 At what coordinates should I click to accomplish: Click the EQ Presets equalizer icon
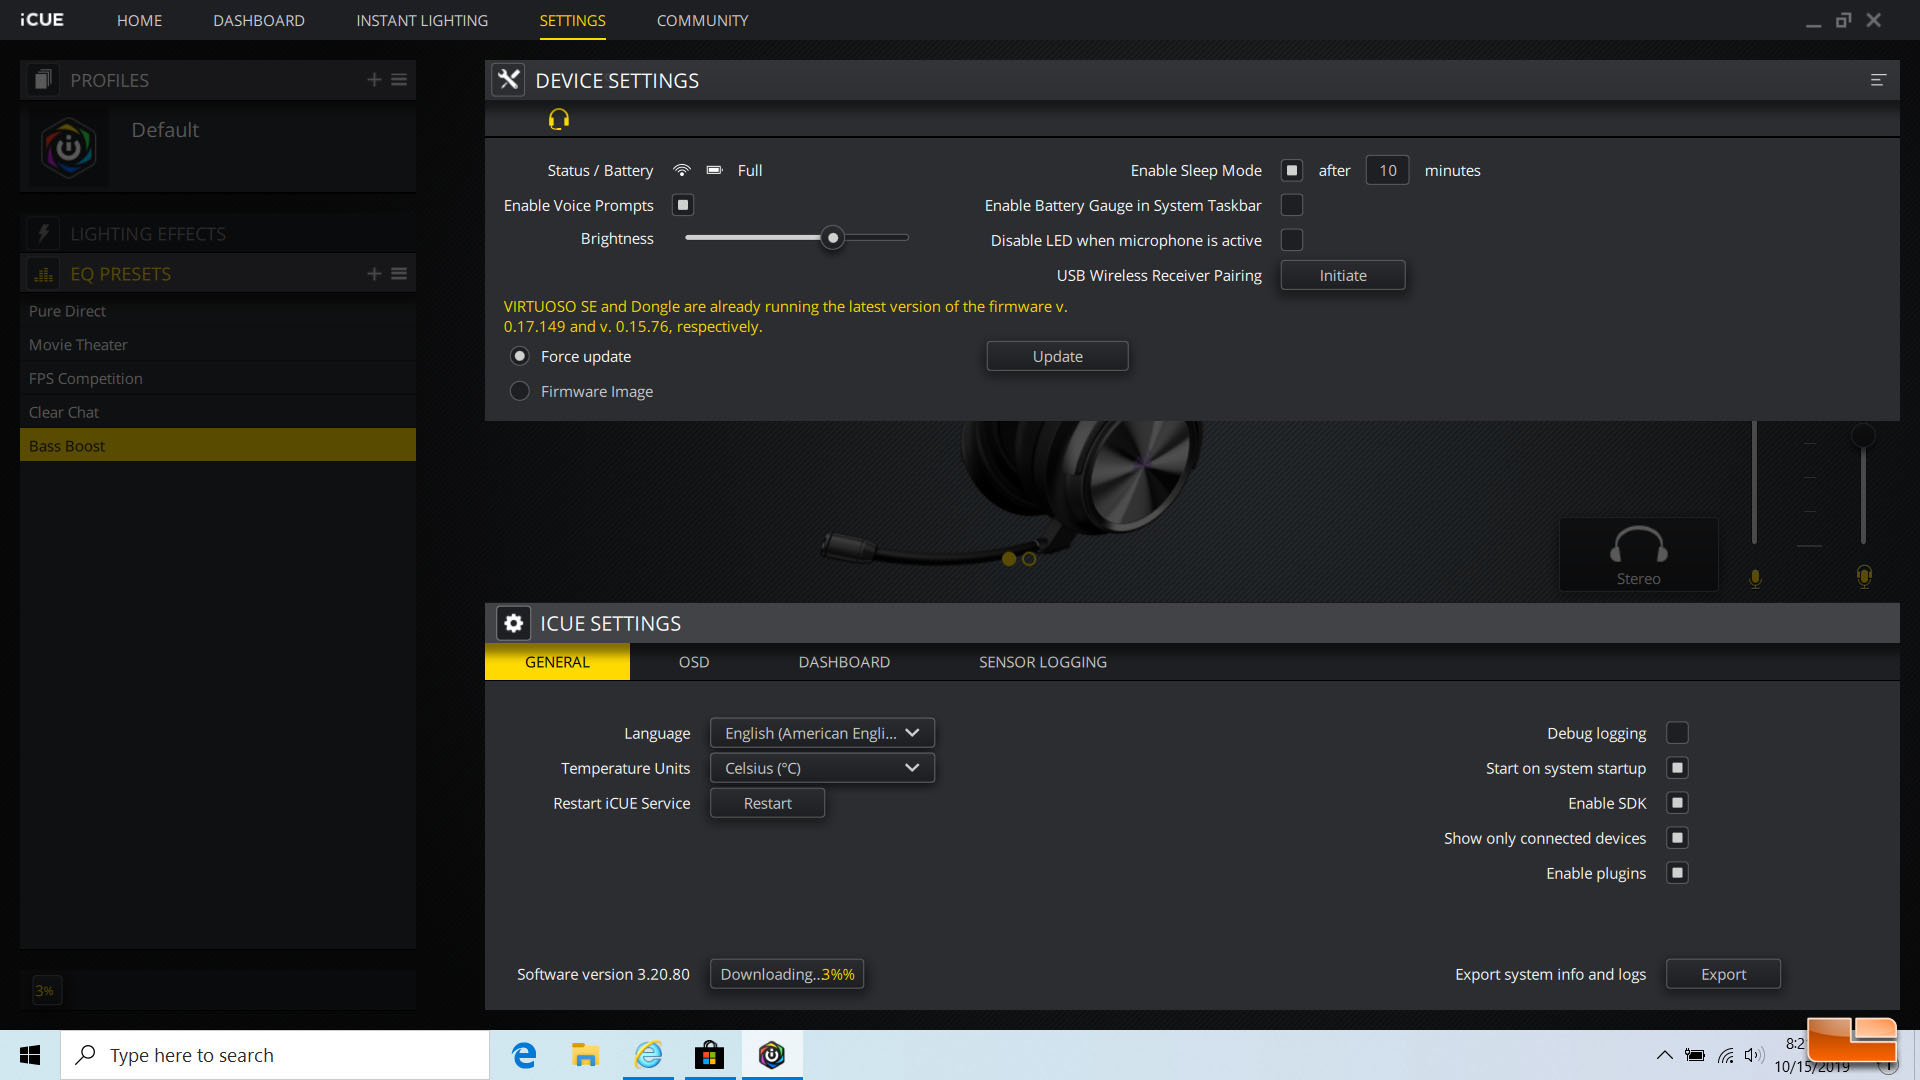tap(43, 274)
